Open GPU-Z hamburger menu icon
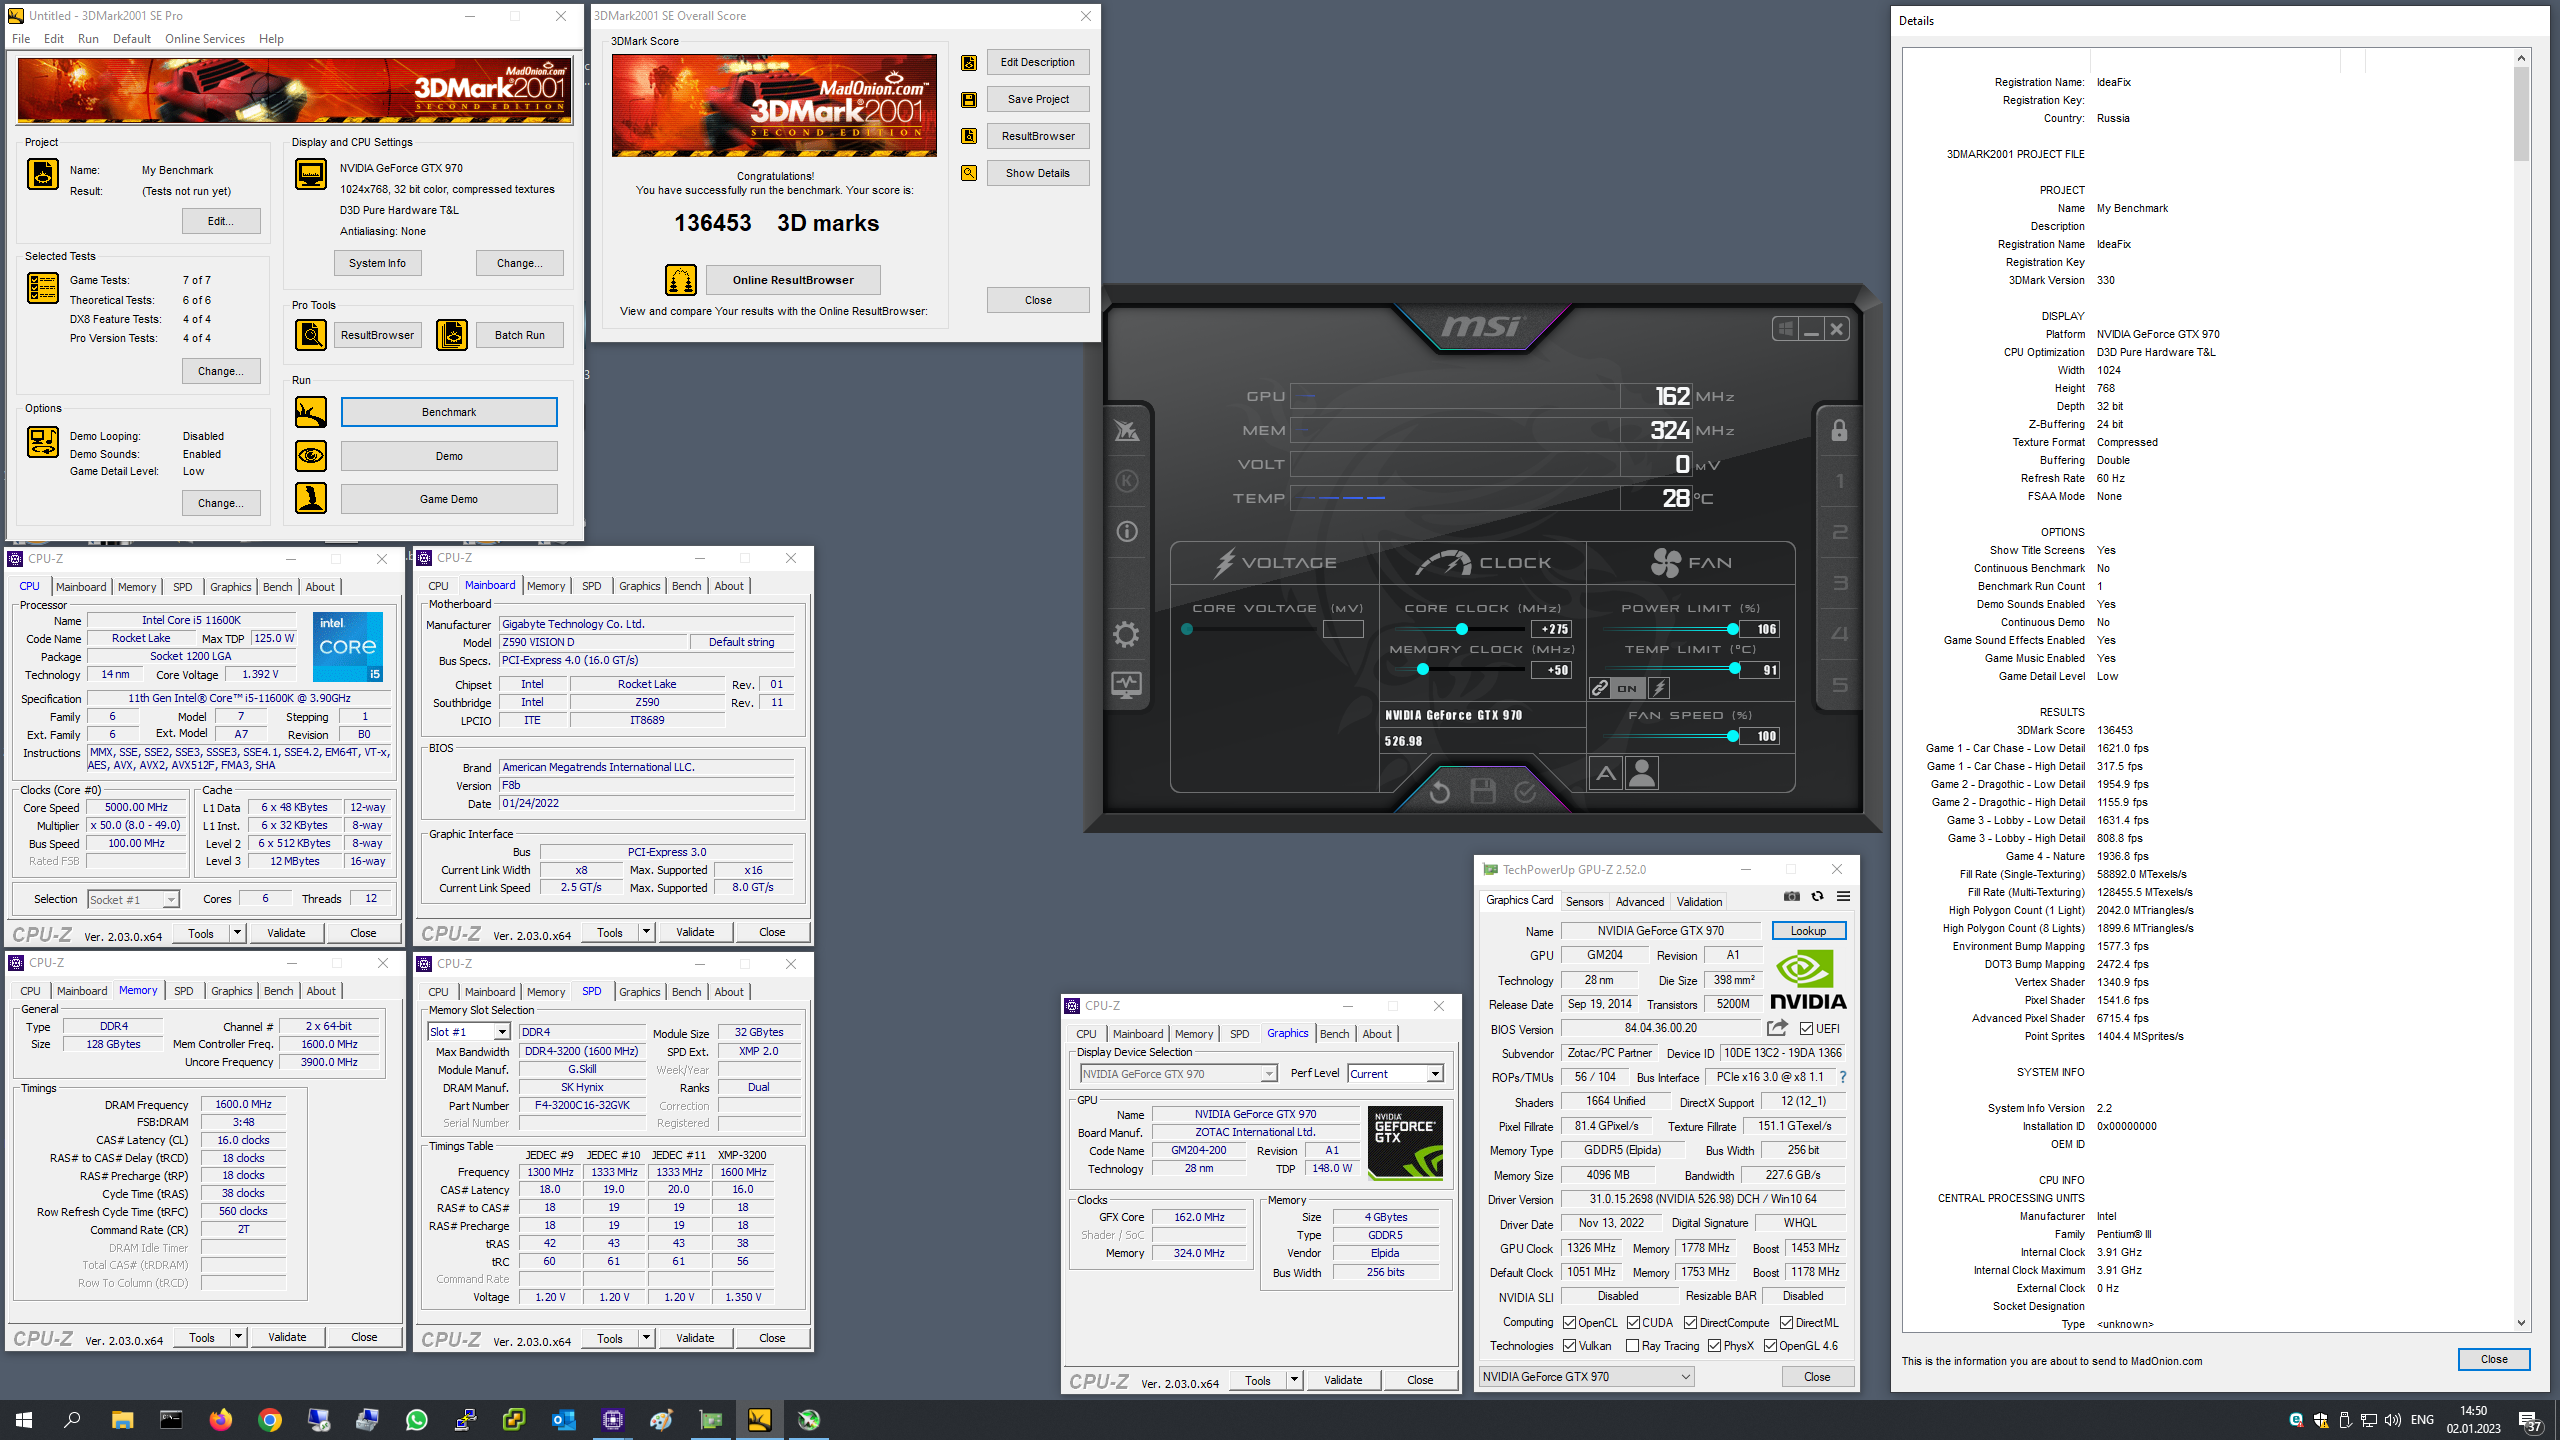The height and width of the screenshot is (1440, 2560). click(1843, 896)
